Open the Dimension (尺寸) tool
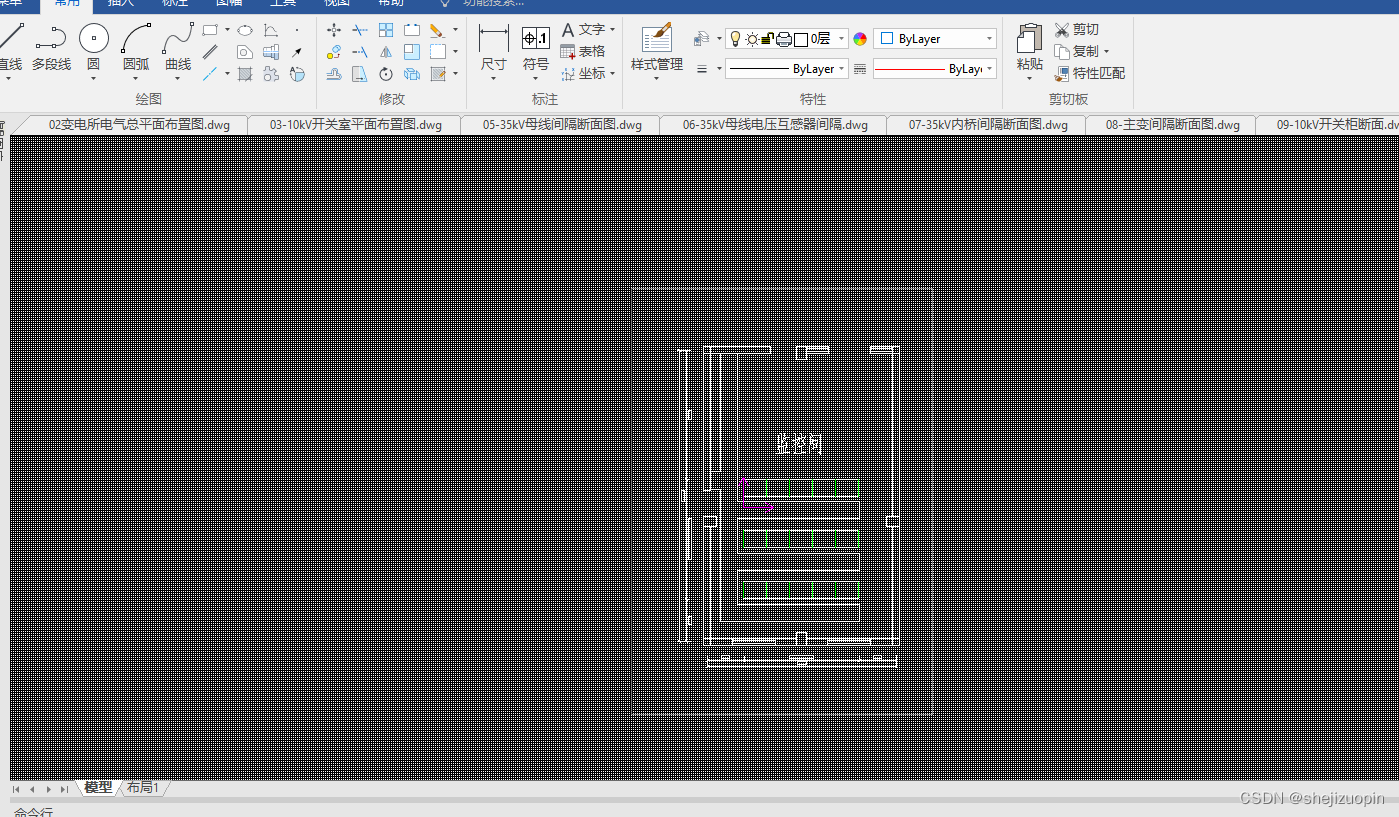The height and width of the screenshot is (817, 1399). [494, 47]
